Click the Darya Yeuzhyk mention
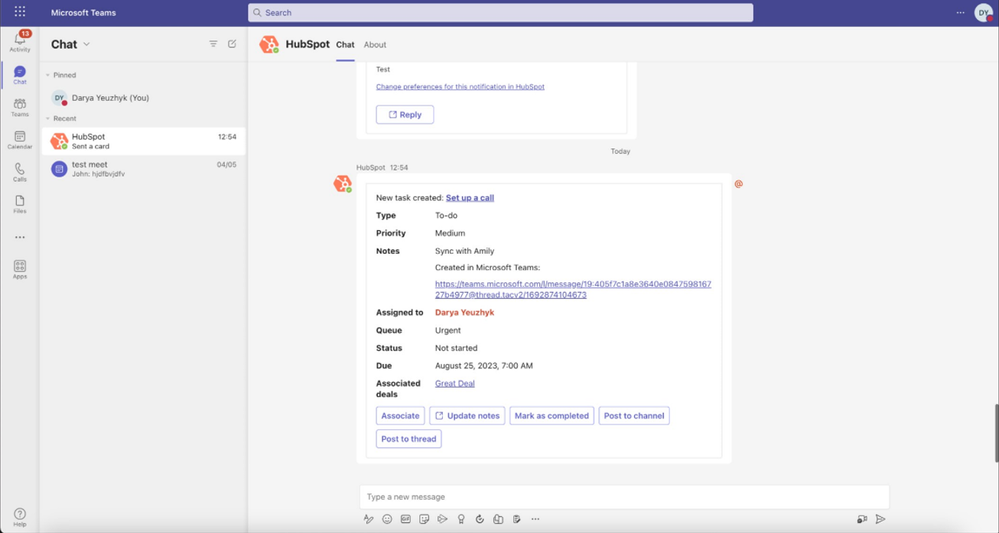This screenshot has height=533, width=999. point(464,313)
